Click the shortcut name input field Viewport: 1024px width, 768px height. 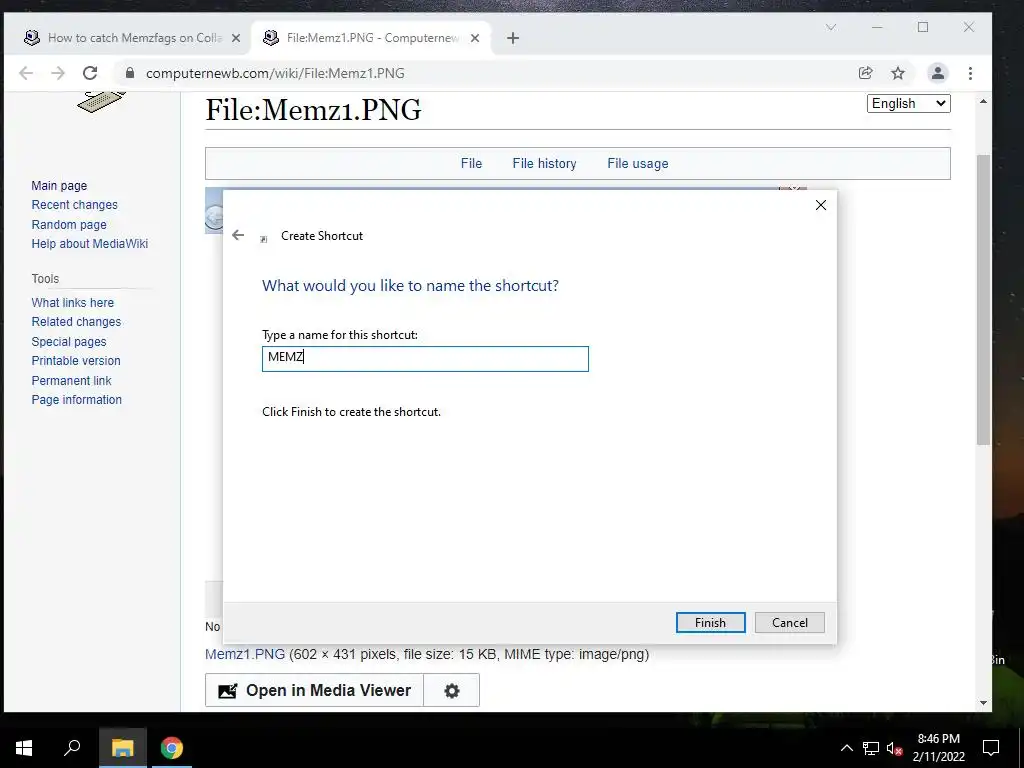425,359
